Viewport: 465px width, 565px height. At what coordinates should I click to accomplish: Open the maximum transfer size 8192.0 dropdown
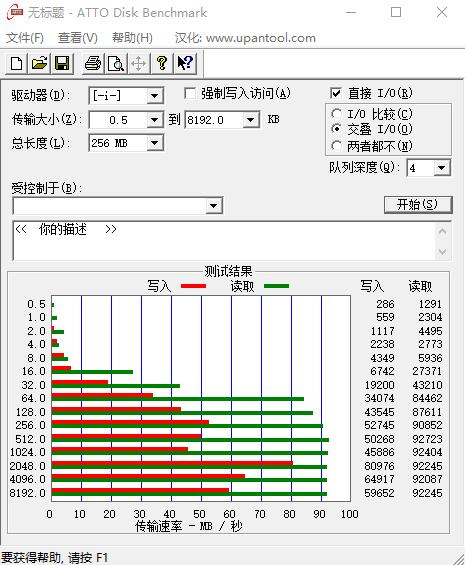pyautogui.click(x=251, y=120)
